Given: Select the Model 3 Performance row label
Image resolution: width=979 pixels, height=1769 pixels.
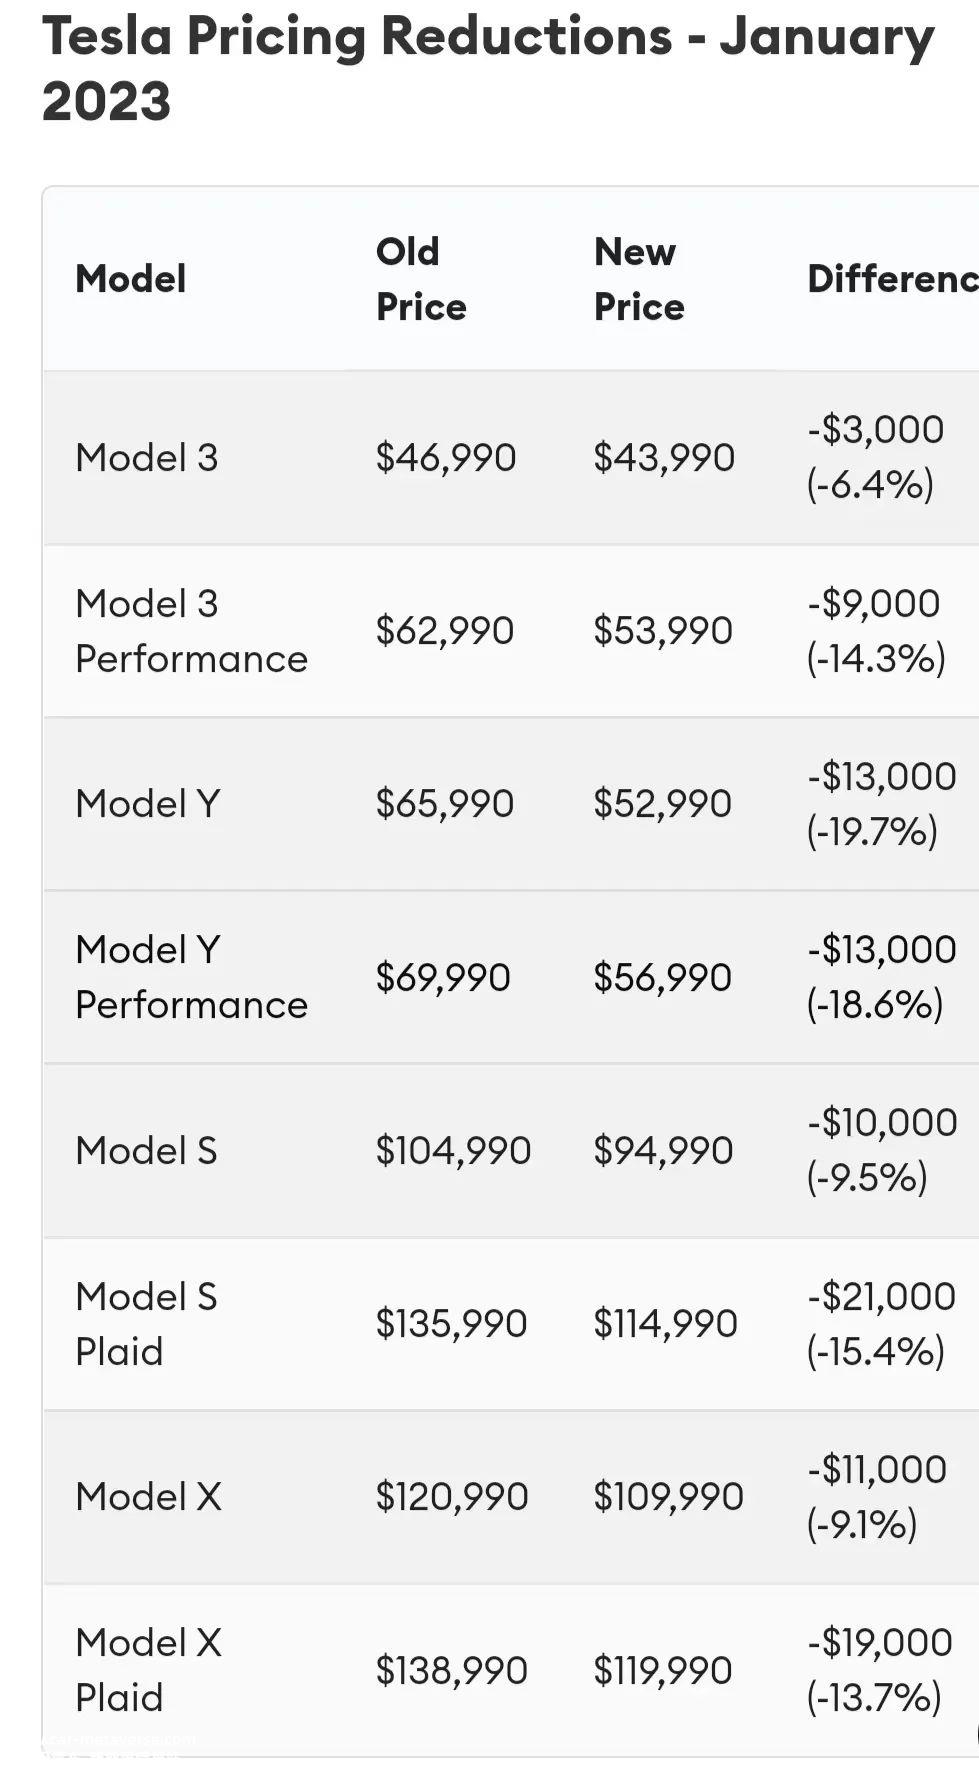Looking at the screenshot, I should click(192, 631).
